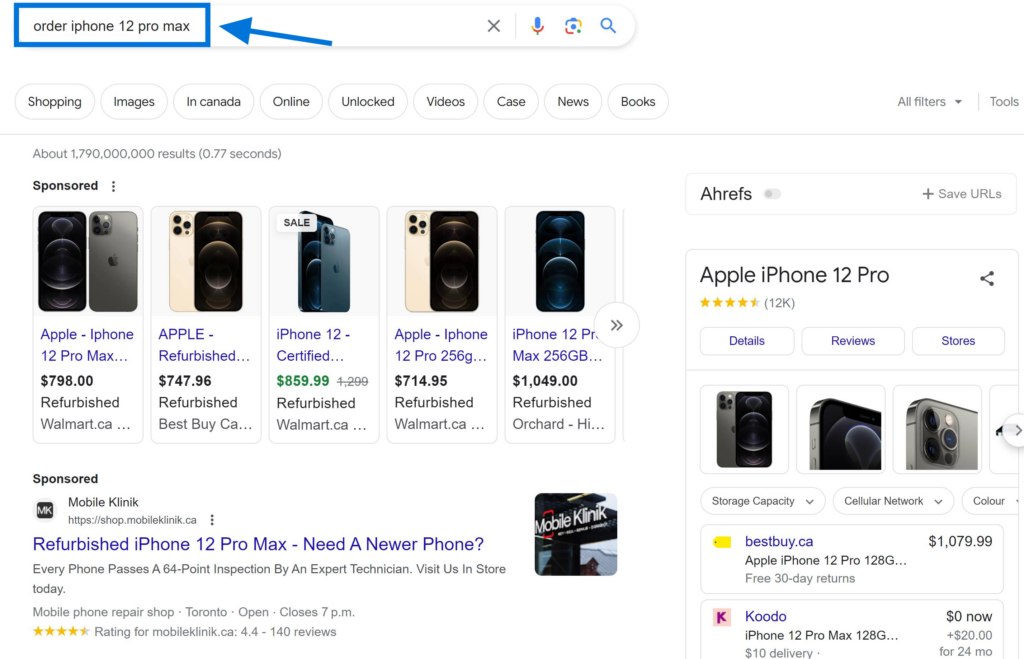Click the Save URLs button

(961, 194)
